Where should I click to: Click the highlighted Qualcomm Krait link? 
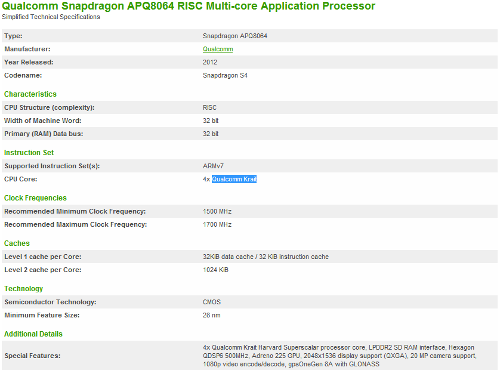pyautogui.click(x=234, y=179)
